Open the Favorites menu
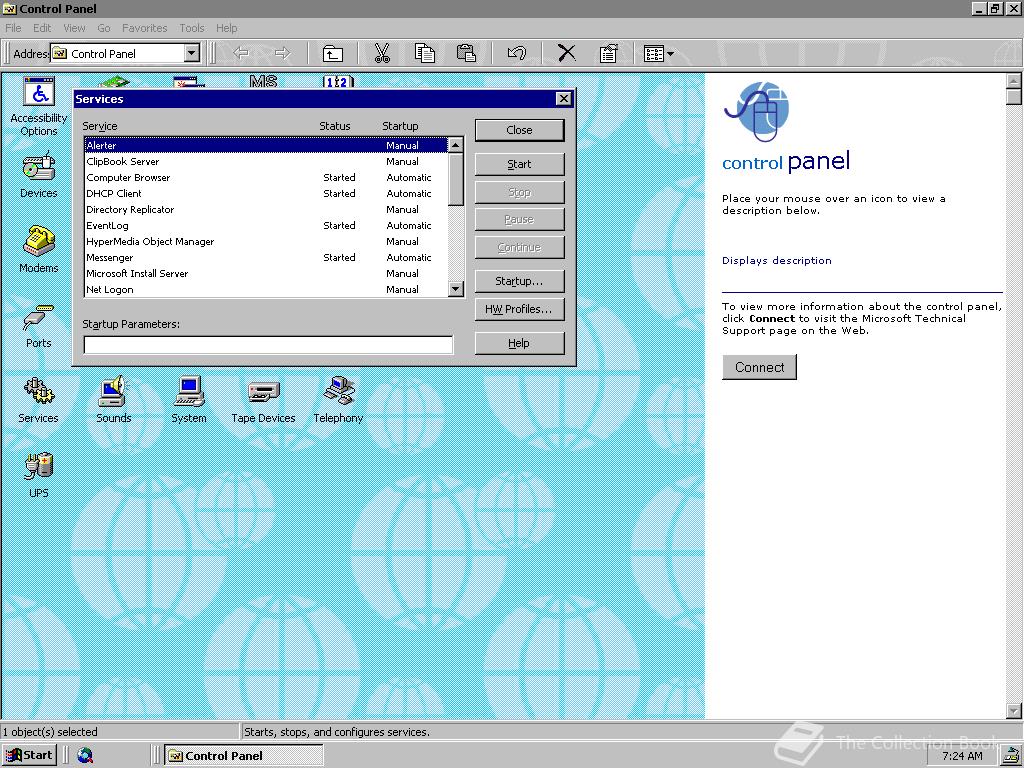Viewport: 1024px width, 768px height. coord(144,28)
